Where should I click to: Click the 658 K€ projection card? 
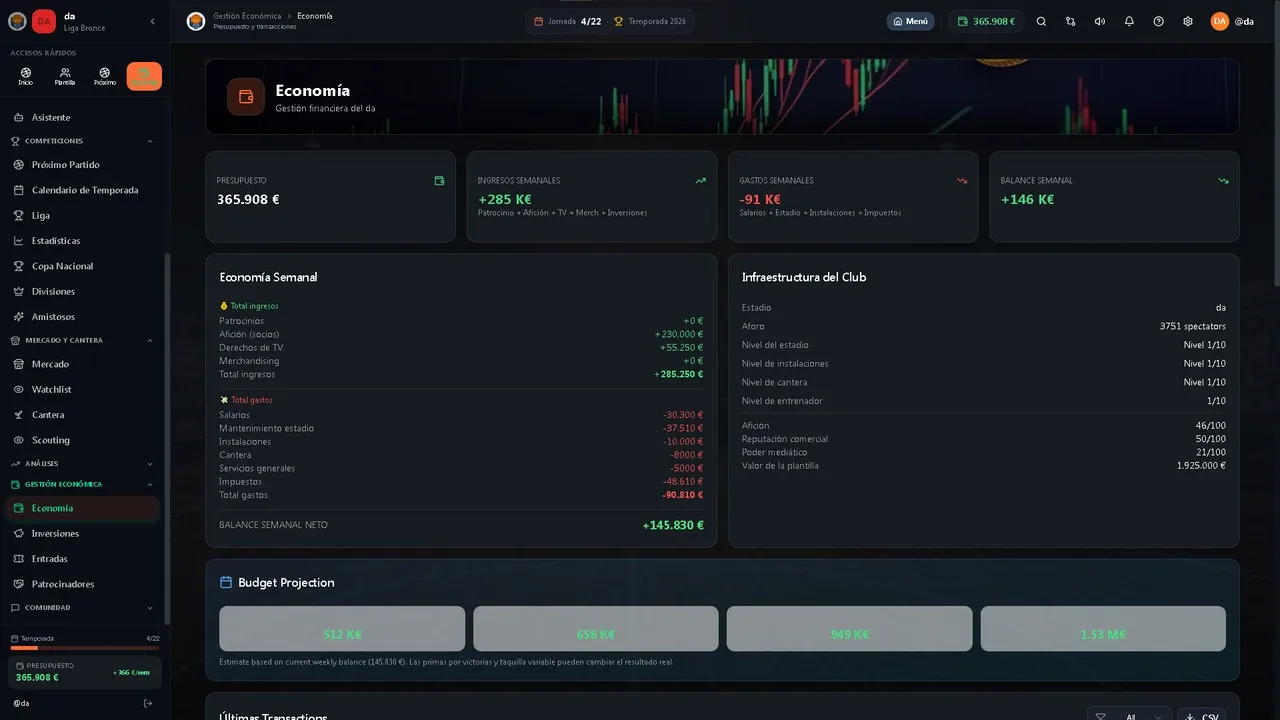tap(596, 629)
